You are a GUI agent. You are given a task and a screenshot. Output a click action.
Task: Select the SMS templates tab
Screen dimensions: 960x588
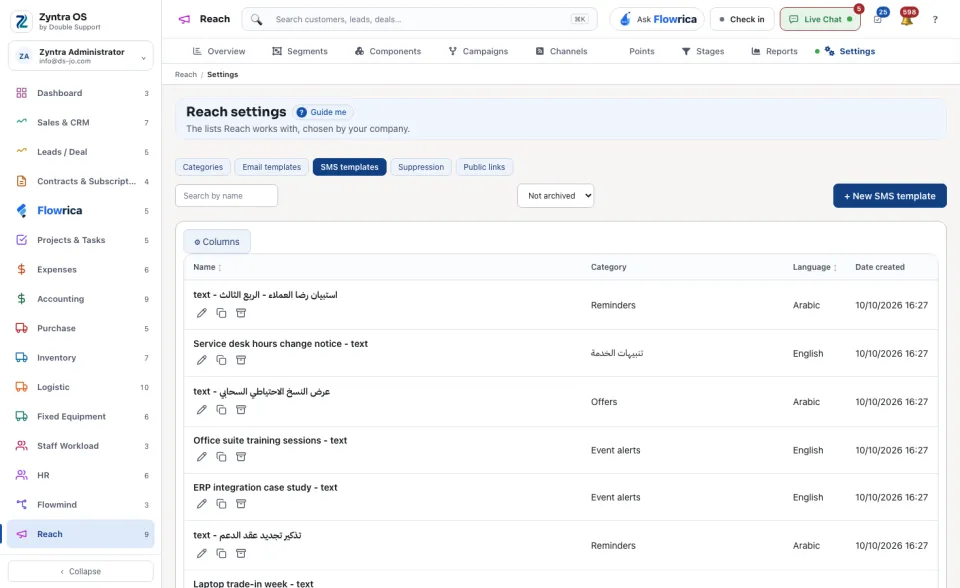pos(350,167)
